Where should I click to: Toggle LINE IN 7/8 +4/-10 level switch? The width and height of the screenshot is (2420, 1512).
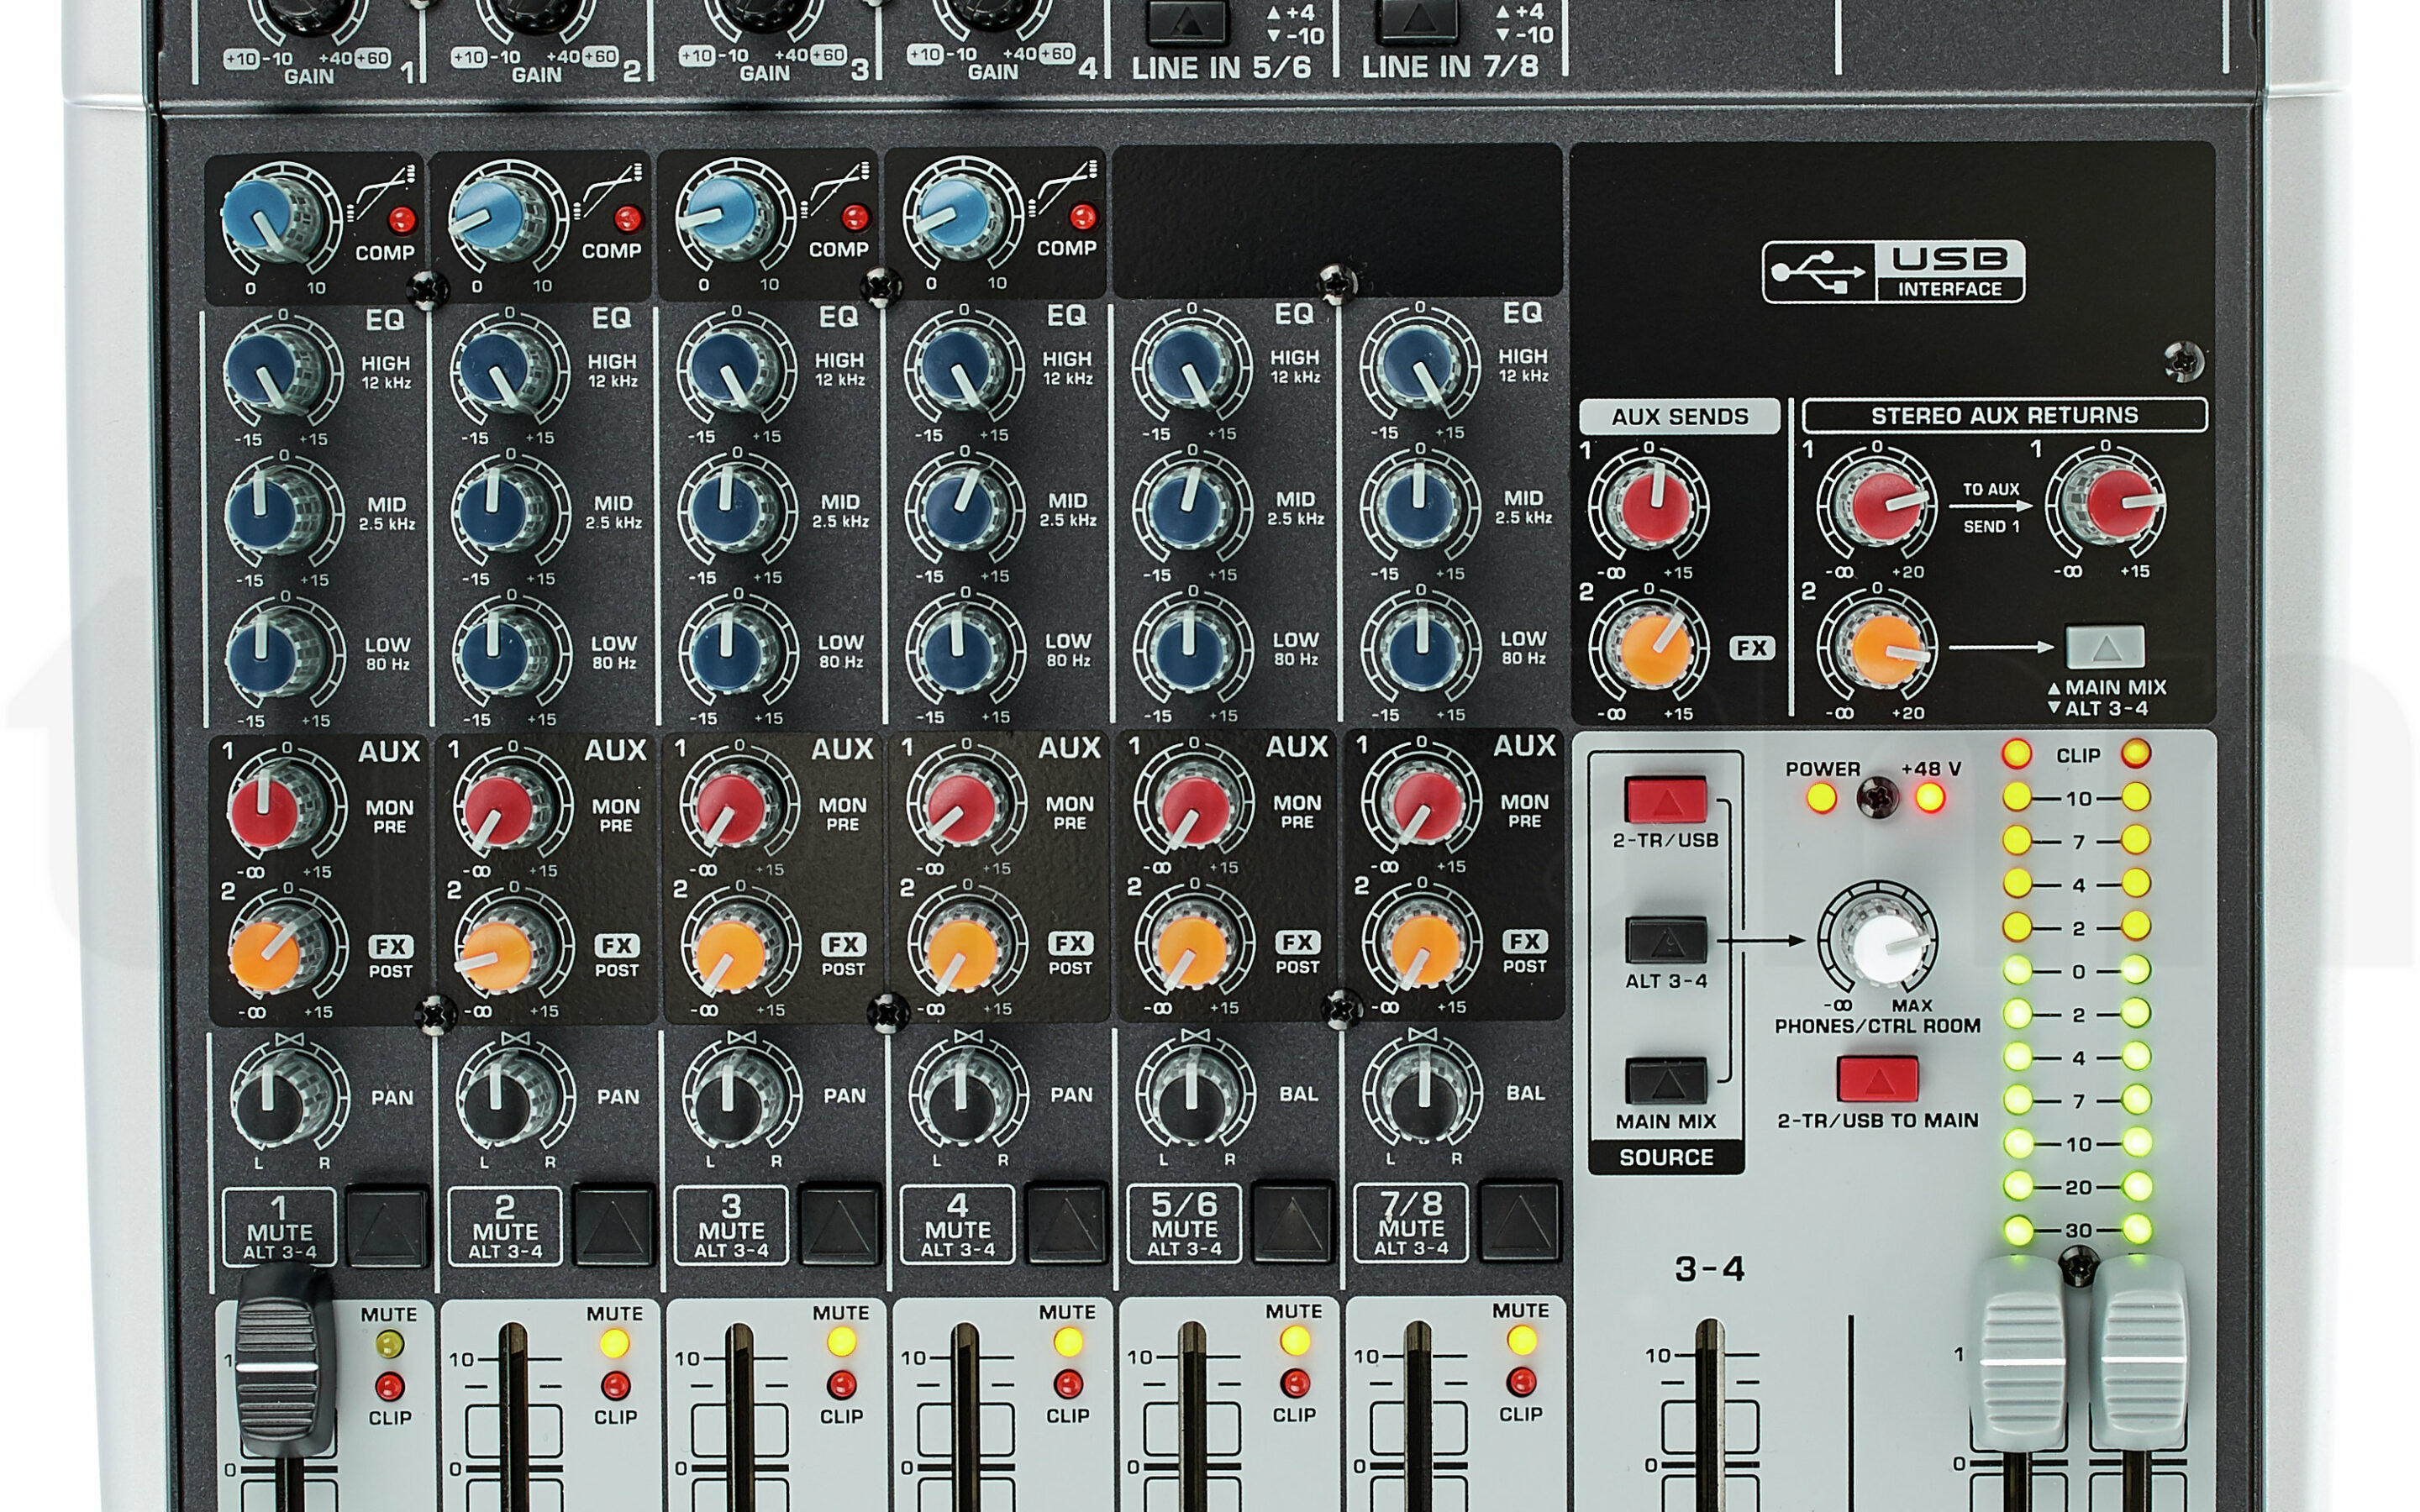coord(1417,21)
